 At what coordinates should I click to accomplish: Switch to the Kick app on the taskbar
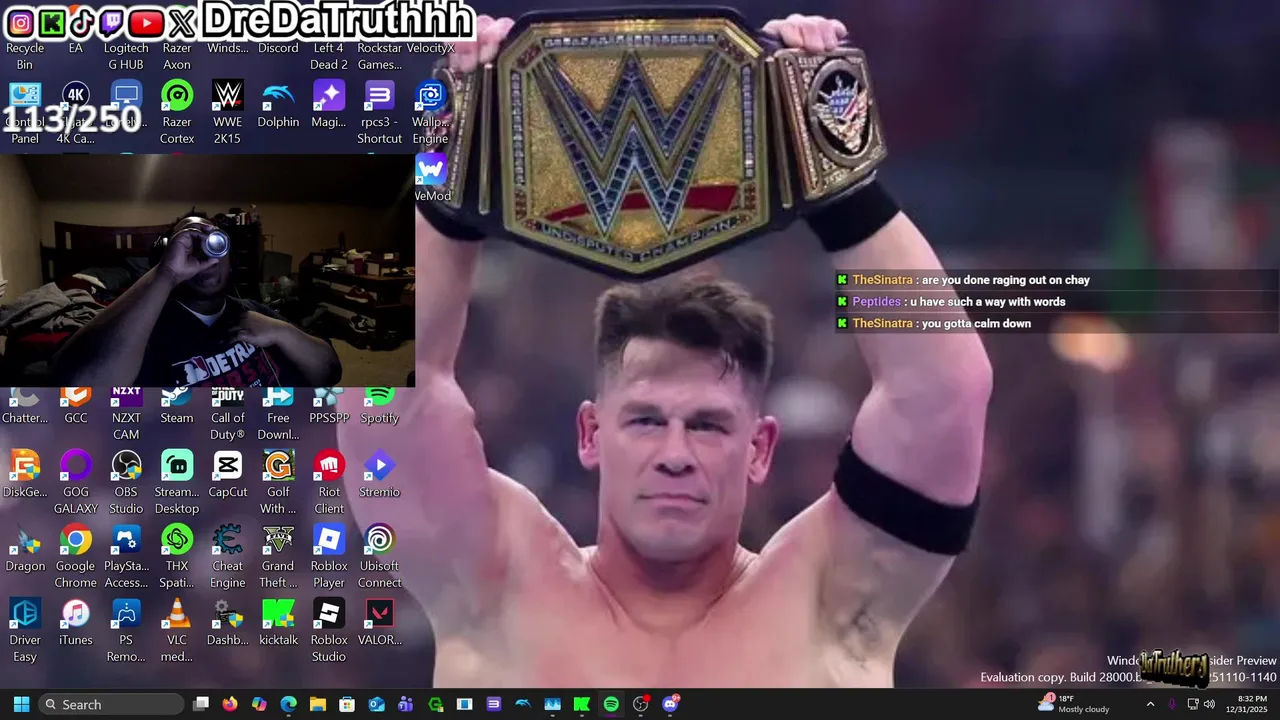(x=582, y=704)
